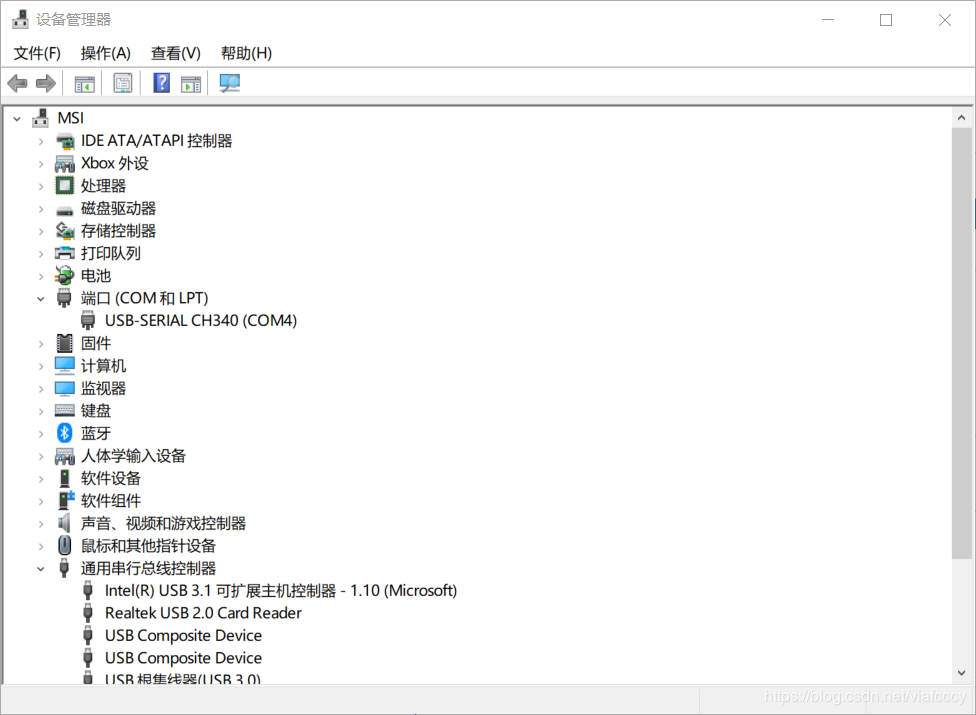Viewport: 976px width, 715px height.
Task: Click the IDE ATA/ATAPI controller icon
Action: (65, 141)
